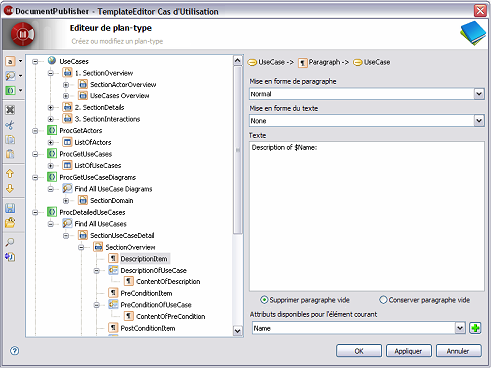Viewport: 491px width, 368px height.
Task: Click the help question mark icon
Action: (14, 351)
